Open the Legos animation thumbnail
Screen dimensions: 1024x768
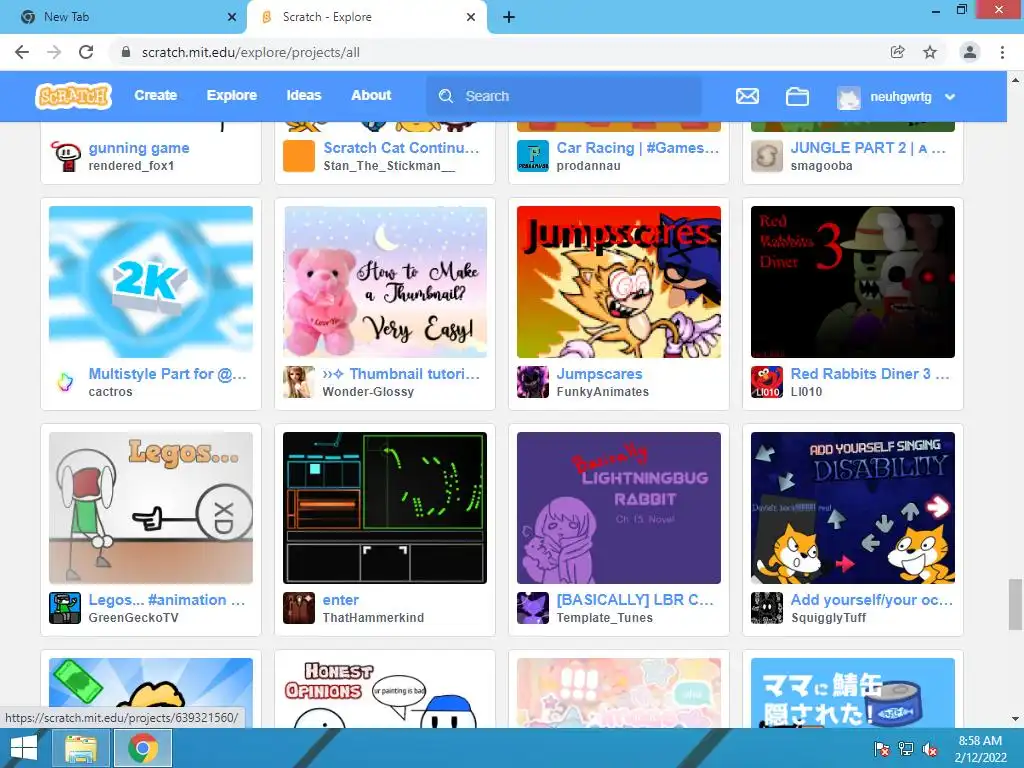pyautogui.click(x=151, y=508)
